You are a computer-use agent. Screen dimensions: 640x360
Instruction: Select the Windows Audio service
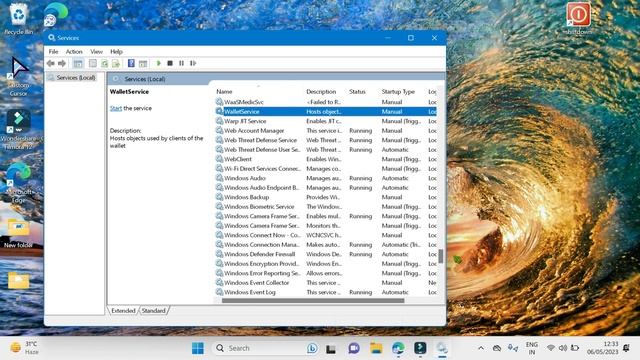pyautogui.click(x=326, y=178)
